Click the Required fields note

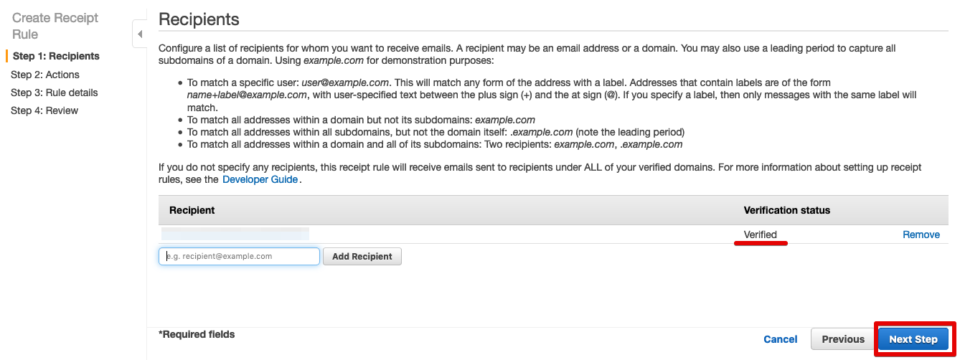coord(197,334)
